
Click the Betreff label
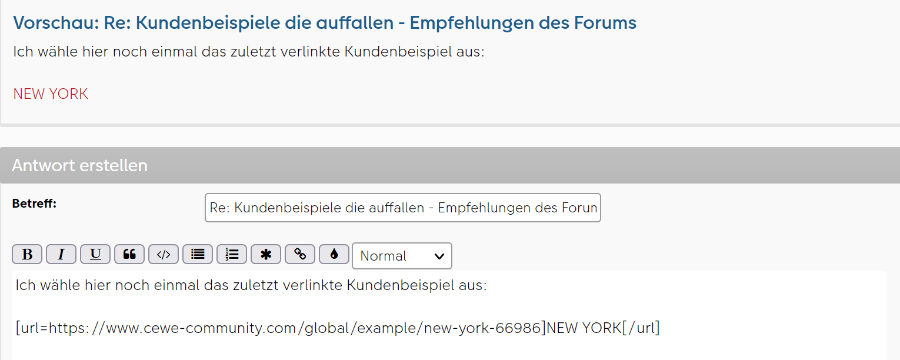[x=34, y=203]
